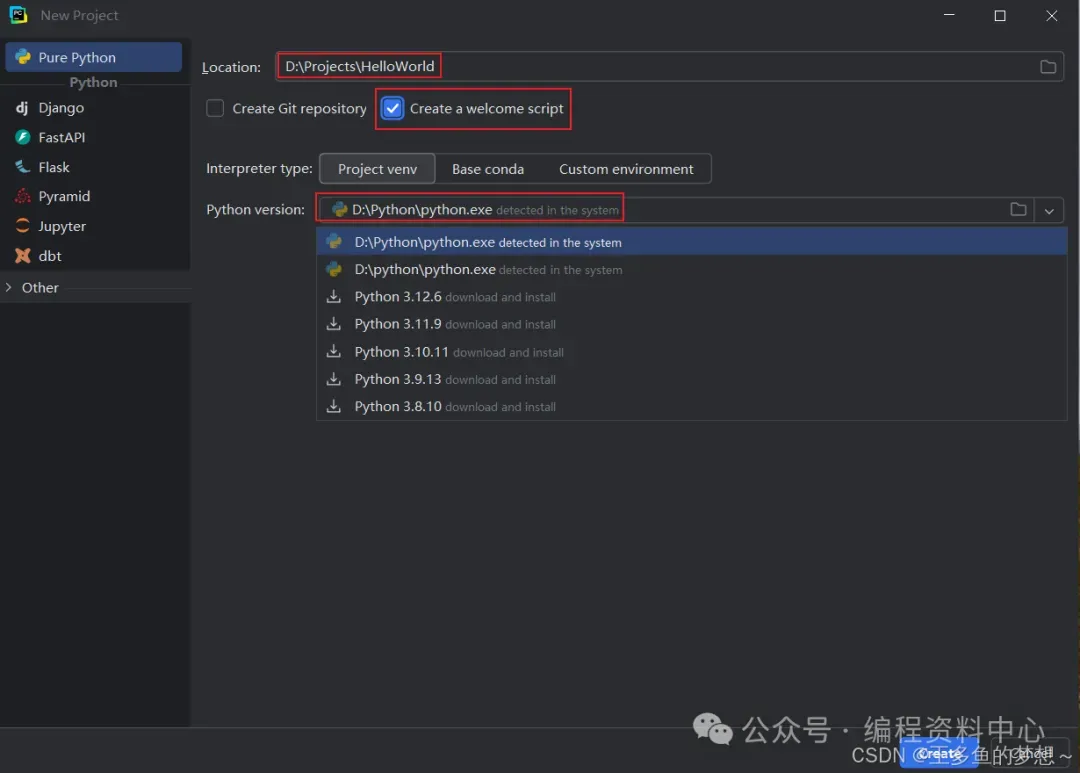
Task: Click the Create button
Action: coord(939,754)
